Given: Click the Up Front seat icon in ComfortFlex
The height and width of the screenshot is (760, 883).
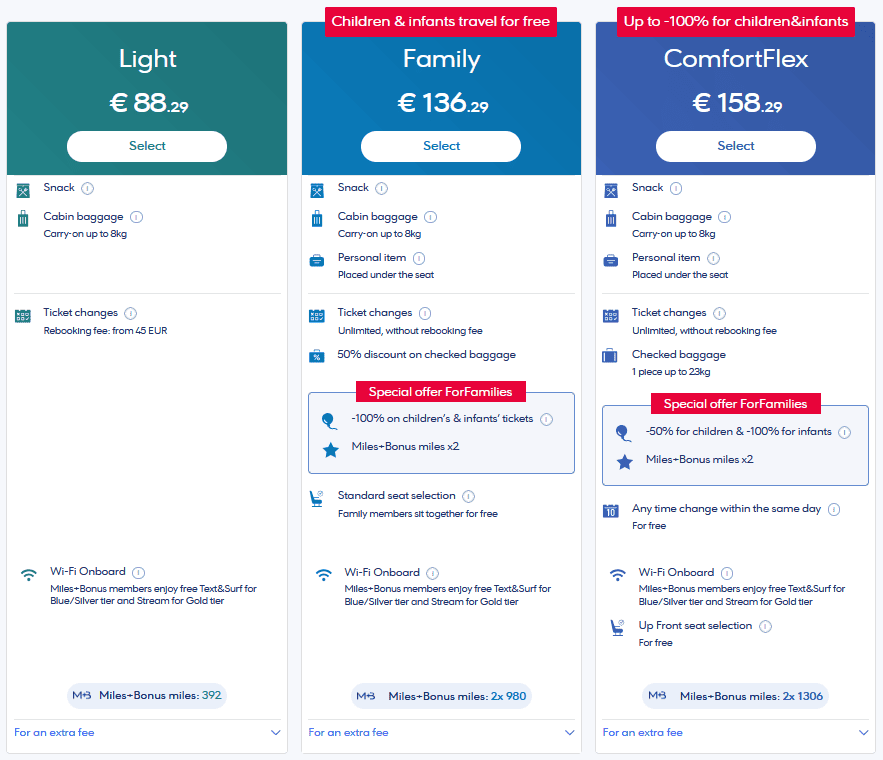Looking at the screenshot, I should pos(617,628).
